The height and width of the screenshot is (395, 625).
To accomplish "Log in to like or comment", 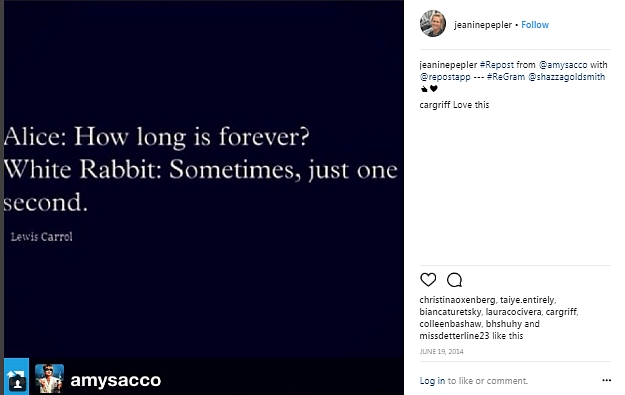I will coord(432,381).
